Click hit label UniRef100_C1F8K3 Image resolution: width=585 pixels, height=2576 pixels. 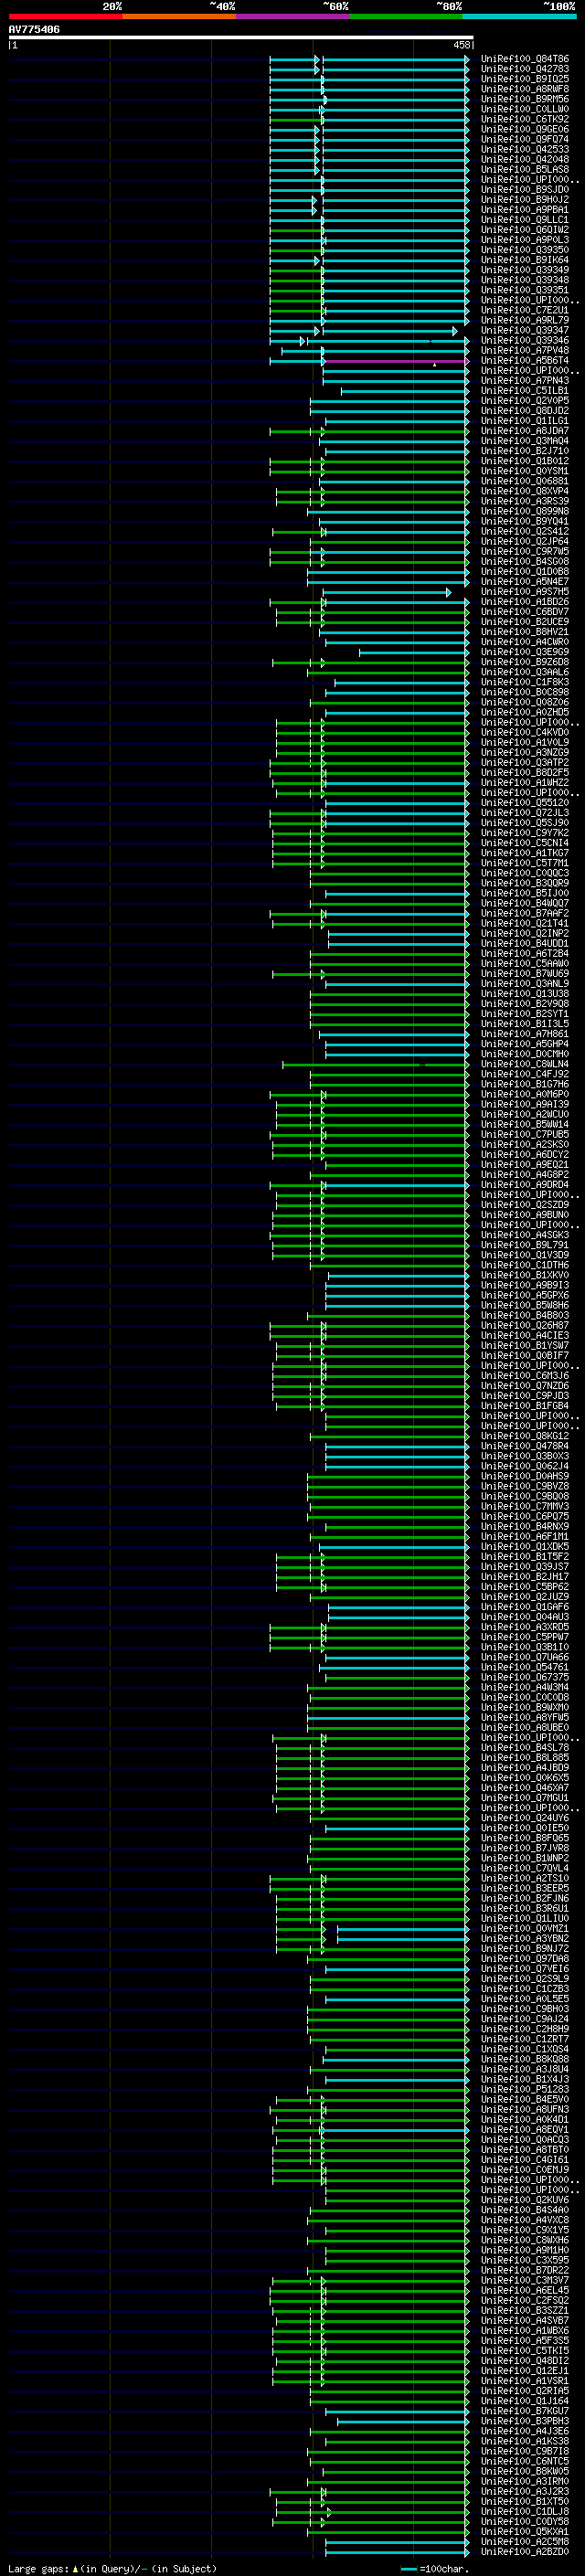tap(524, 682)
